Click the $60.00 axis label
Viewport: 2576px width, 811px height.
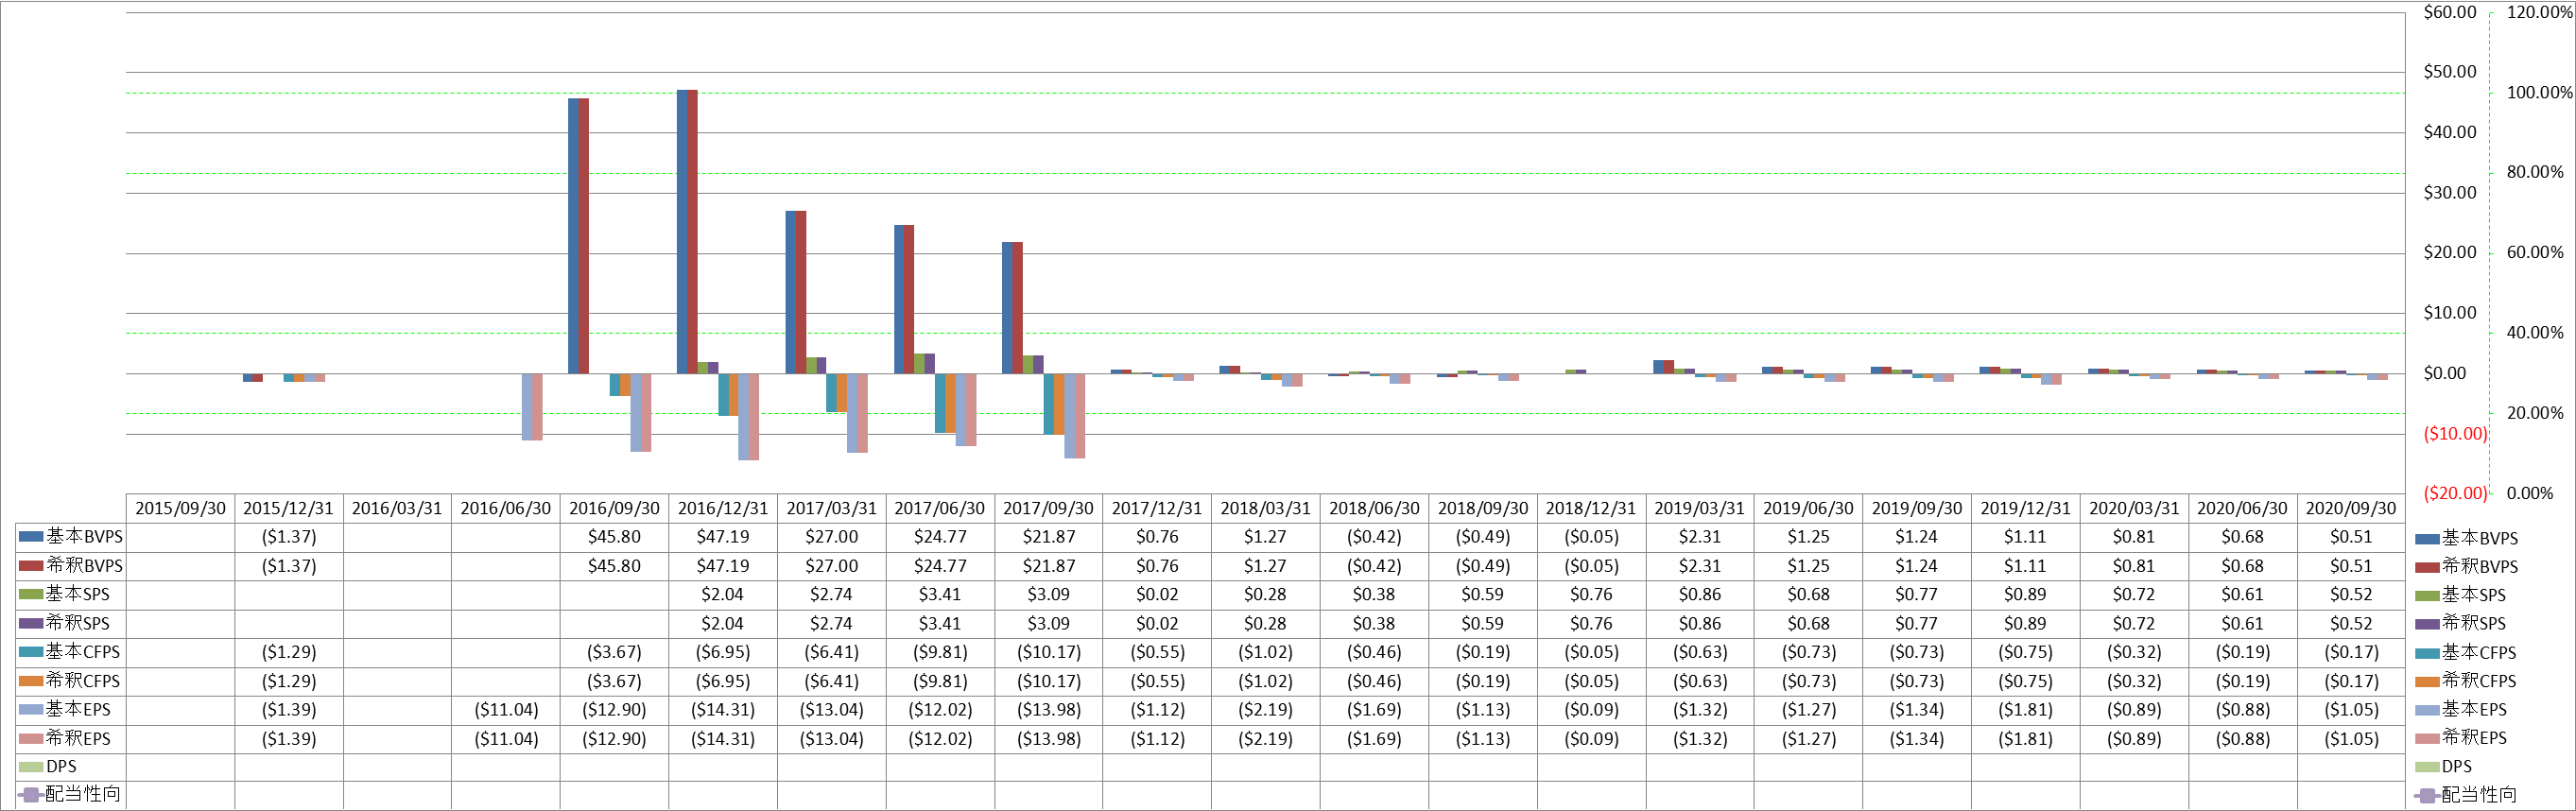pyautogui.click(x=2450, y=12)
